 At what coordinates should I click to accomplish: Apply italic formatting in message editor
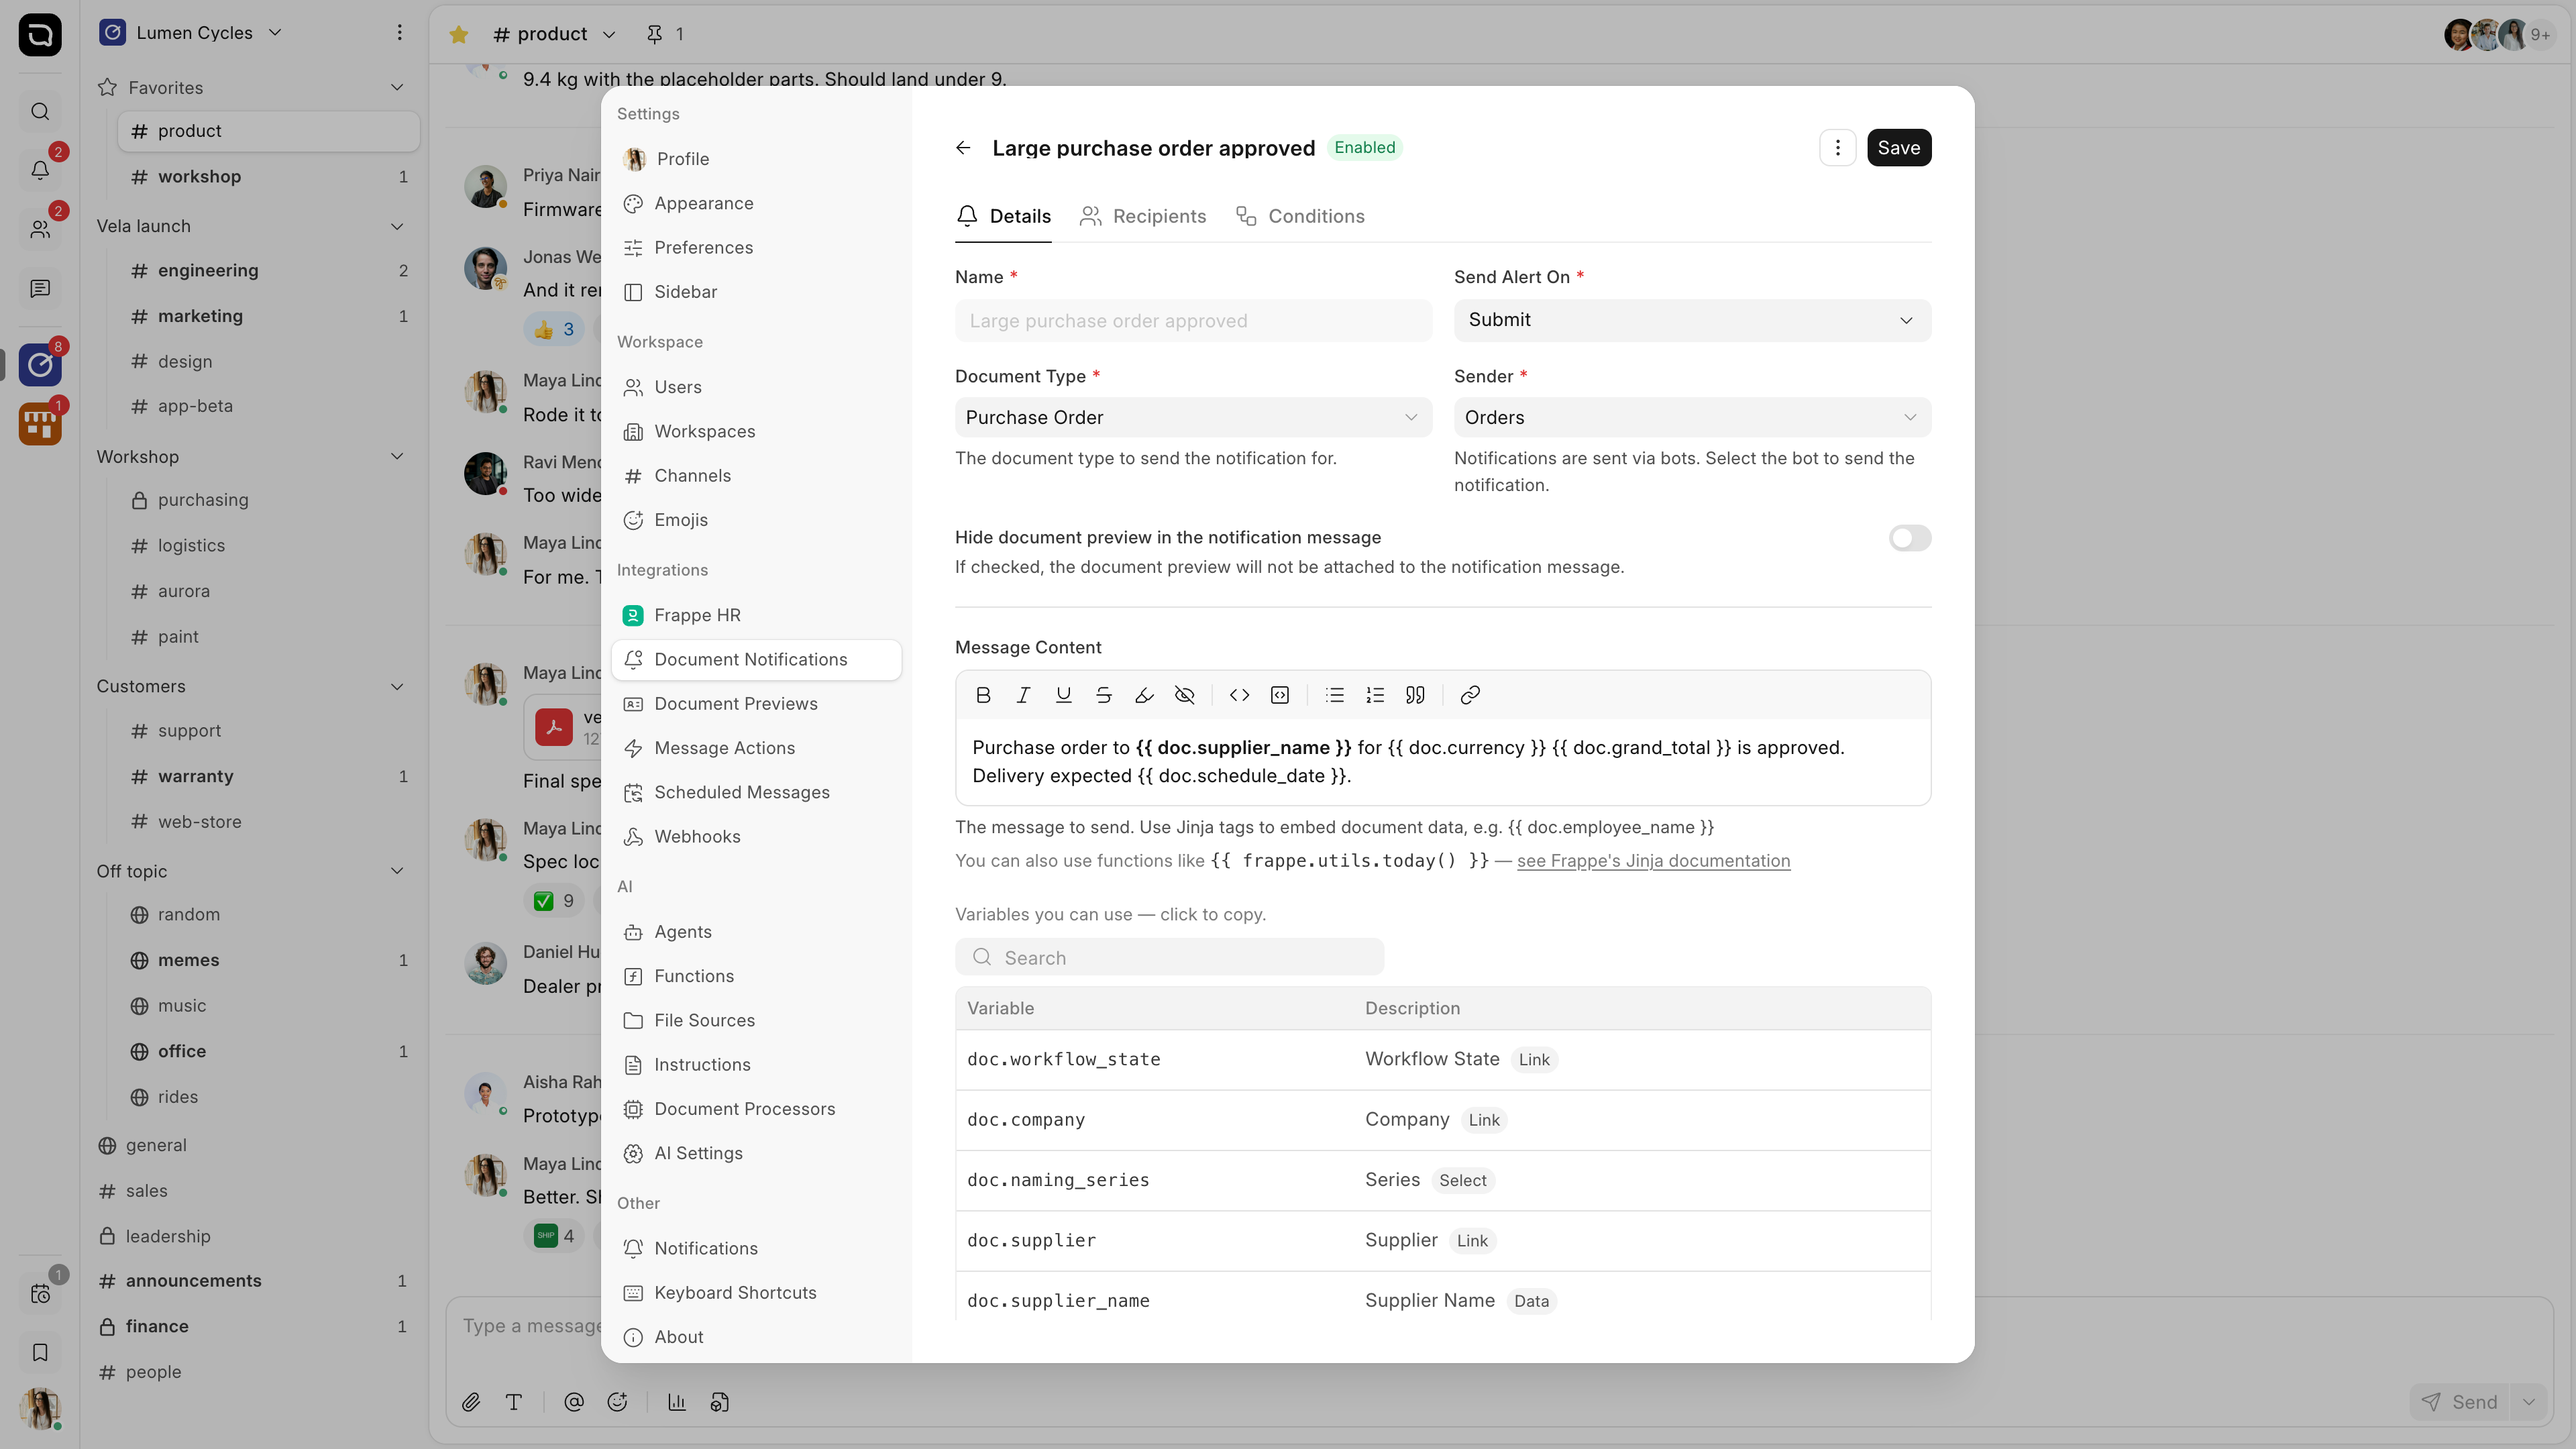pos(1023,695)
